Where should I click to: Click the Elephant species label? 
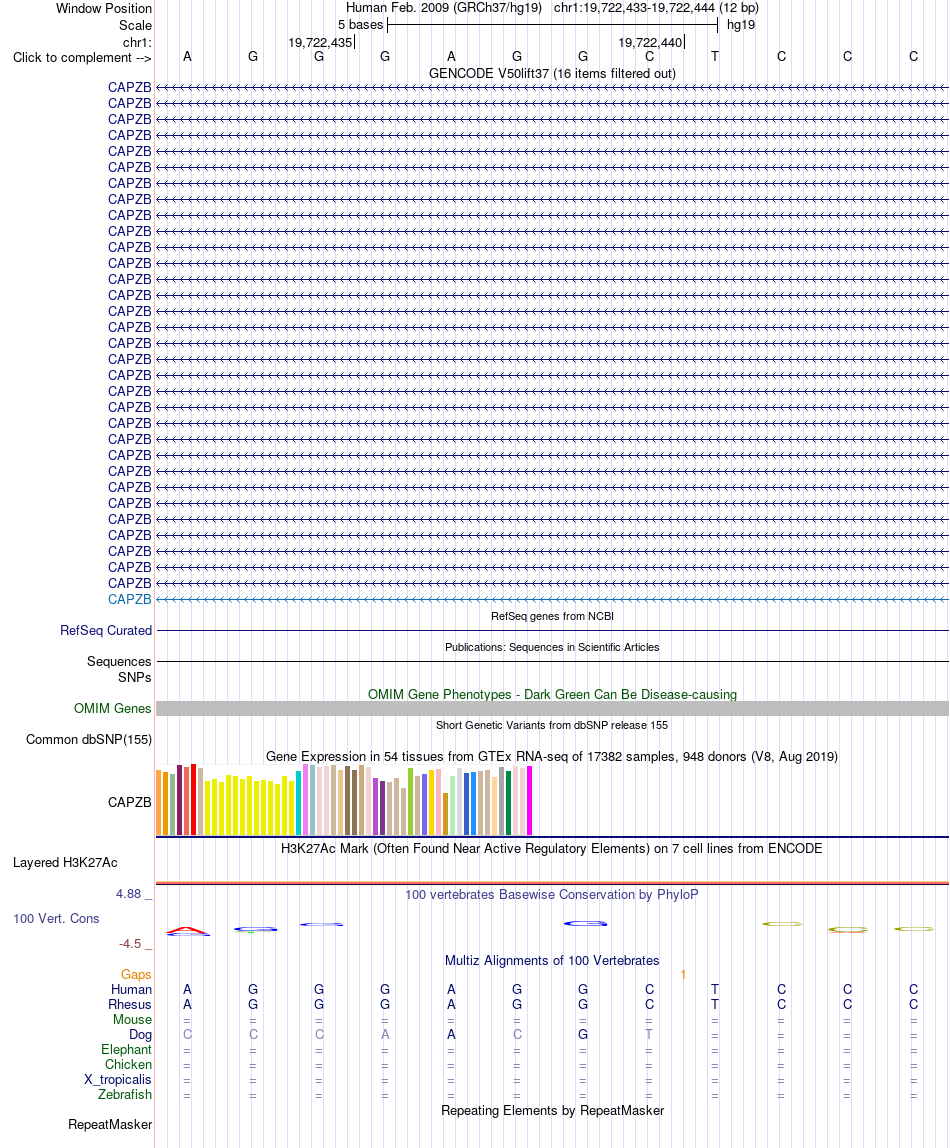point(127,1050)
